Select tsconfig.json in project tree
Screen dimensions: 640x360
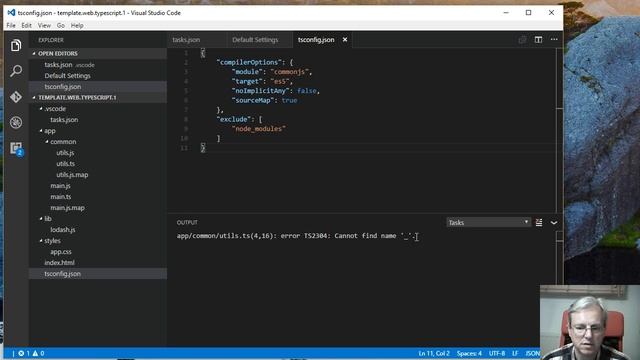coord(98,274)
